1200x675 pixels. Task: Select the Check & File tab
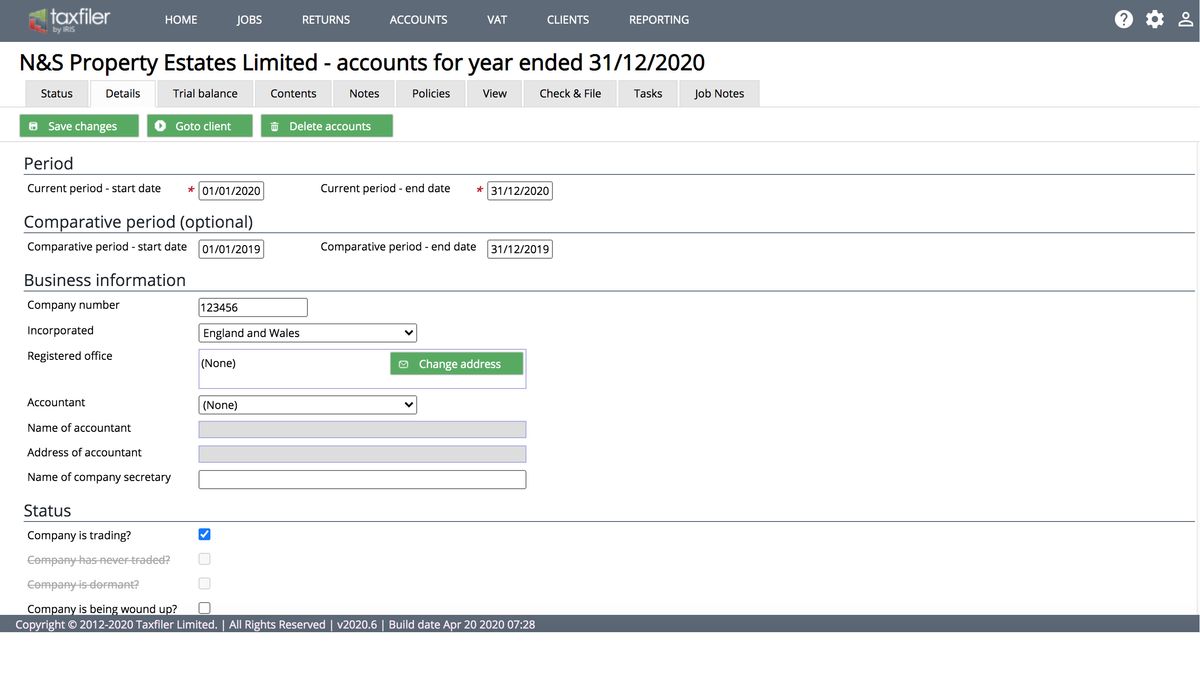coord(569,93)
